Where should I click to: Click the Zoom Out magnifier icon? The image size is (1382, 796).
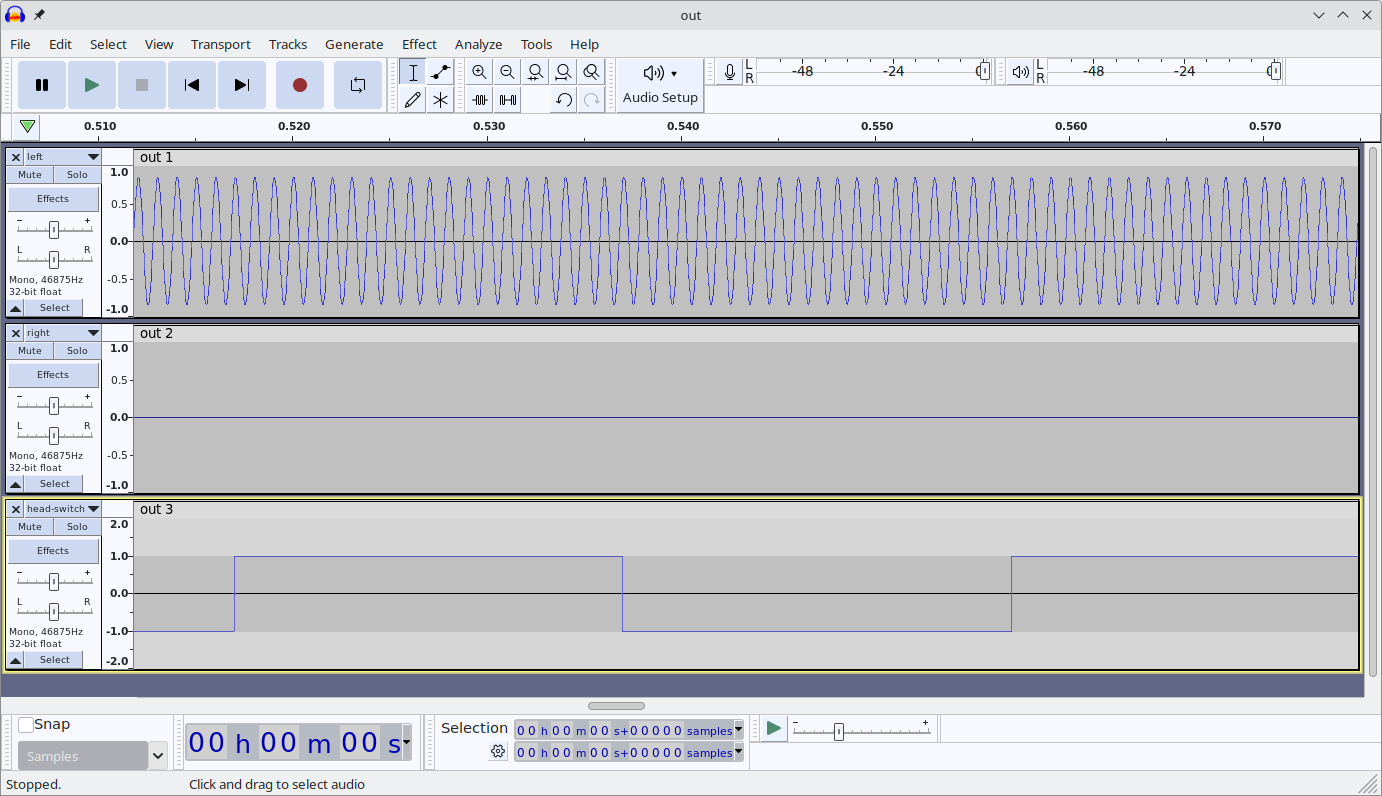coord(508,72)
